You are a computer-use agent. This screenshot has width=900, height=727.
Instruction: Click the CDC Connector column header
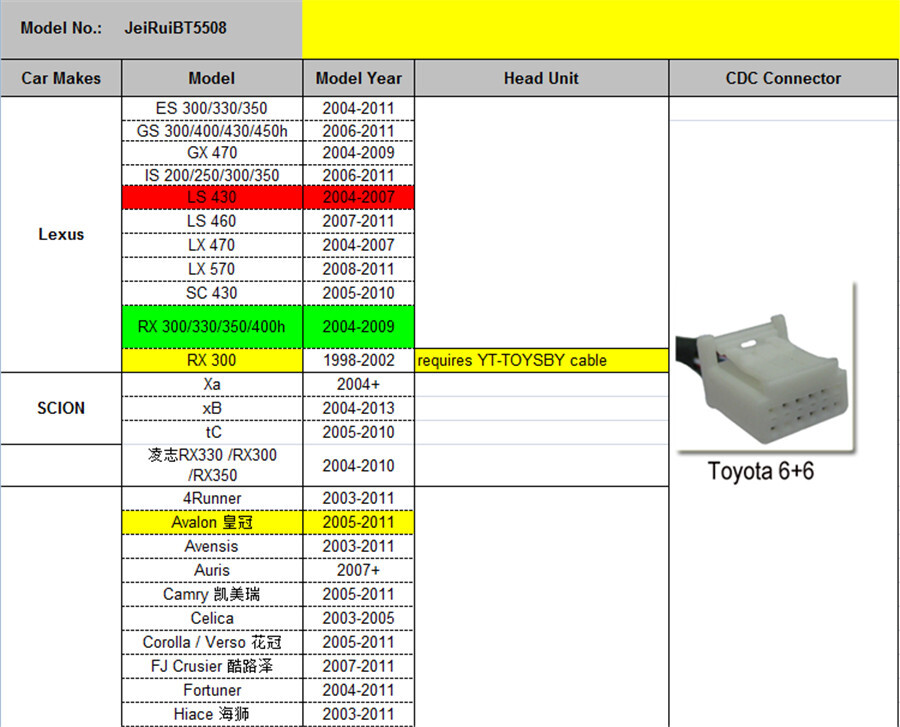click(x=783, y=78)
